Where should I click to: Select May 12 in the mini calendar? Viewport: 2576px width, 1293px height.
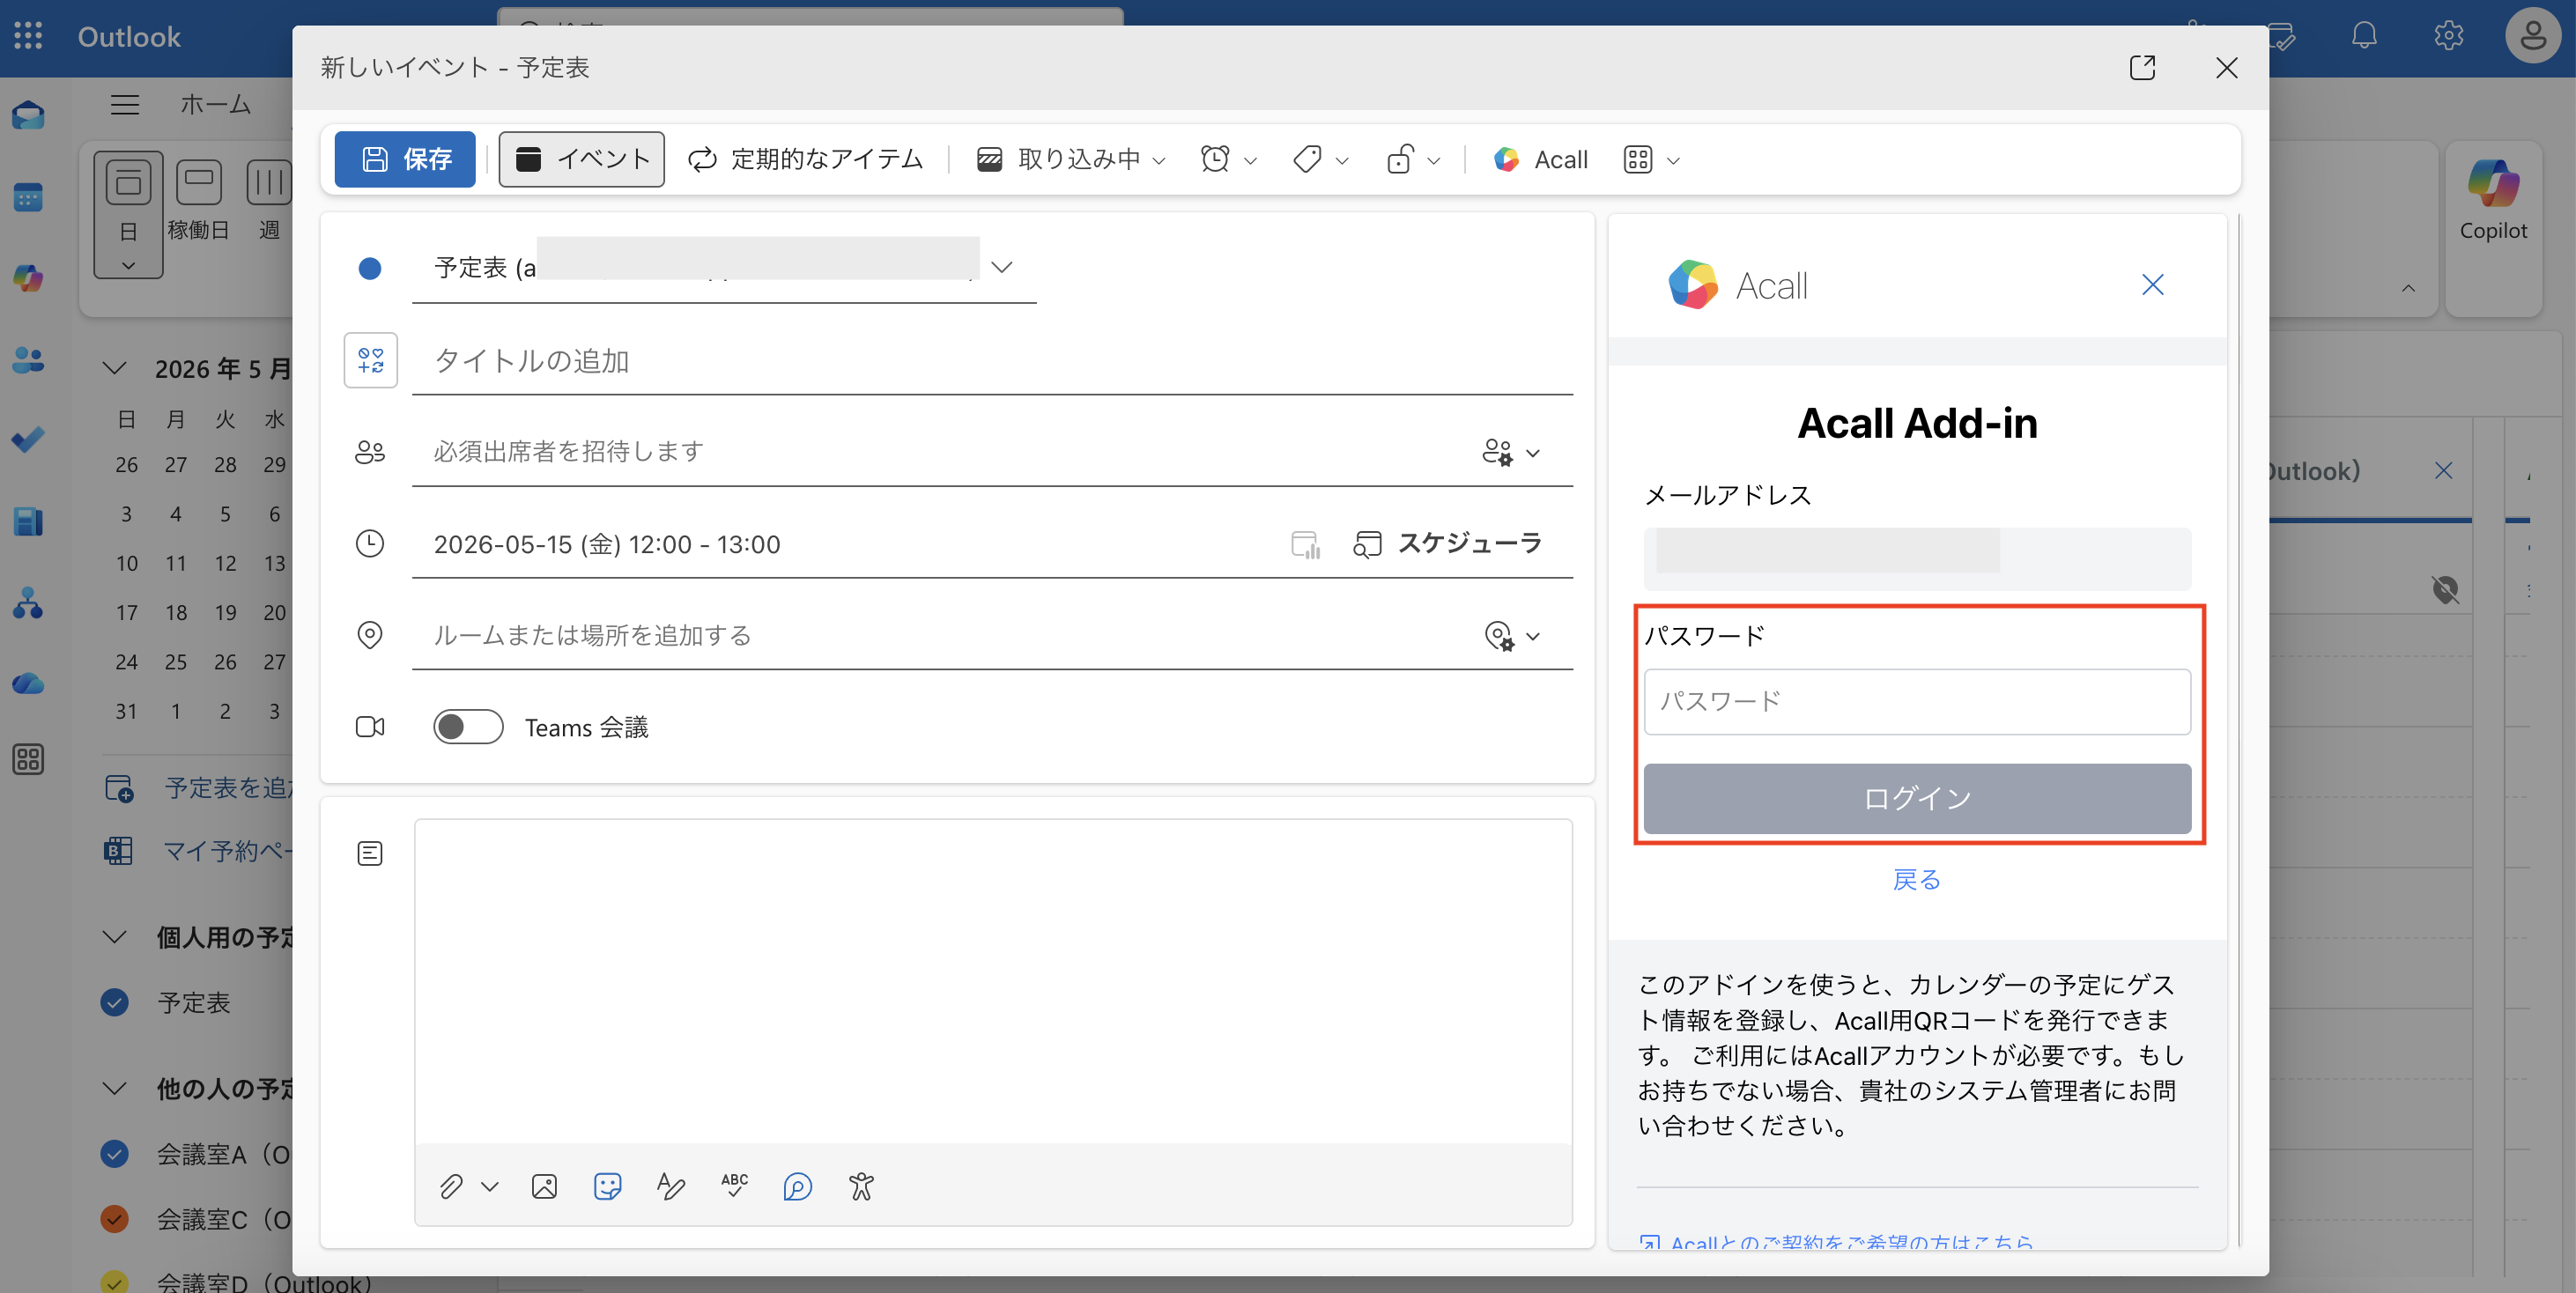226,563
